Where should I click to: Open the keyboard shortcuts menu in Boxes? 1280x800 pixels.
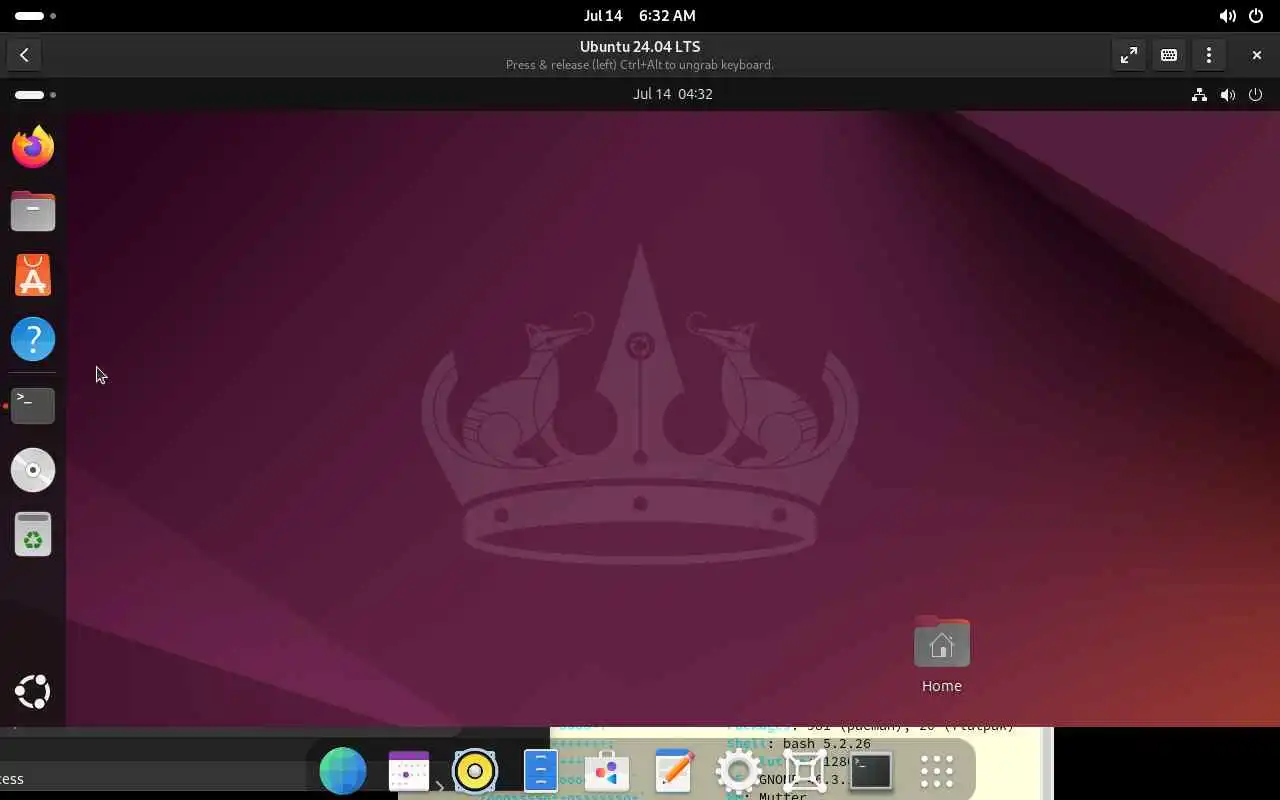tap(1169, 55)
